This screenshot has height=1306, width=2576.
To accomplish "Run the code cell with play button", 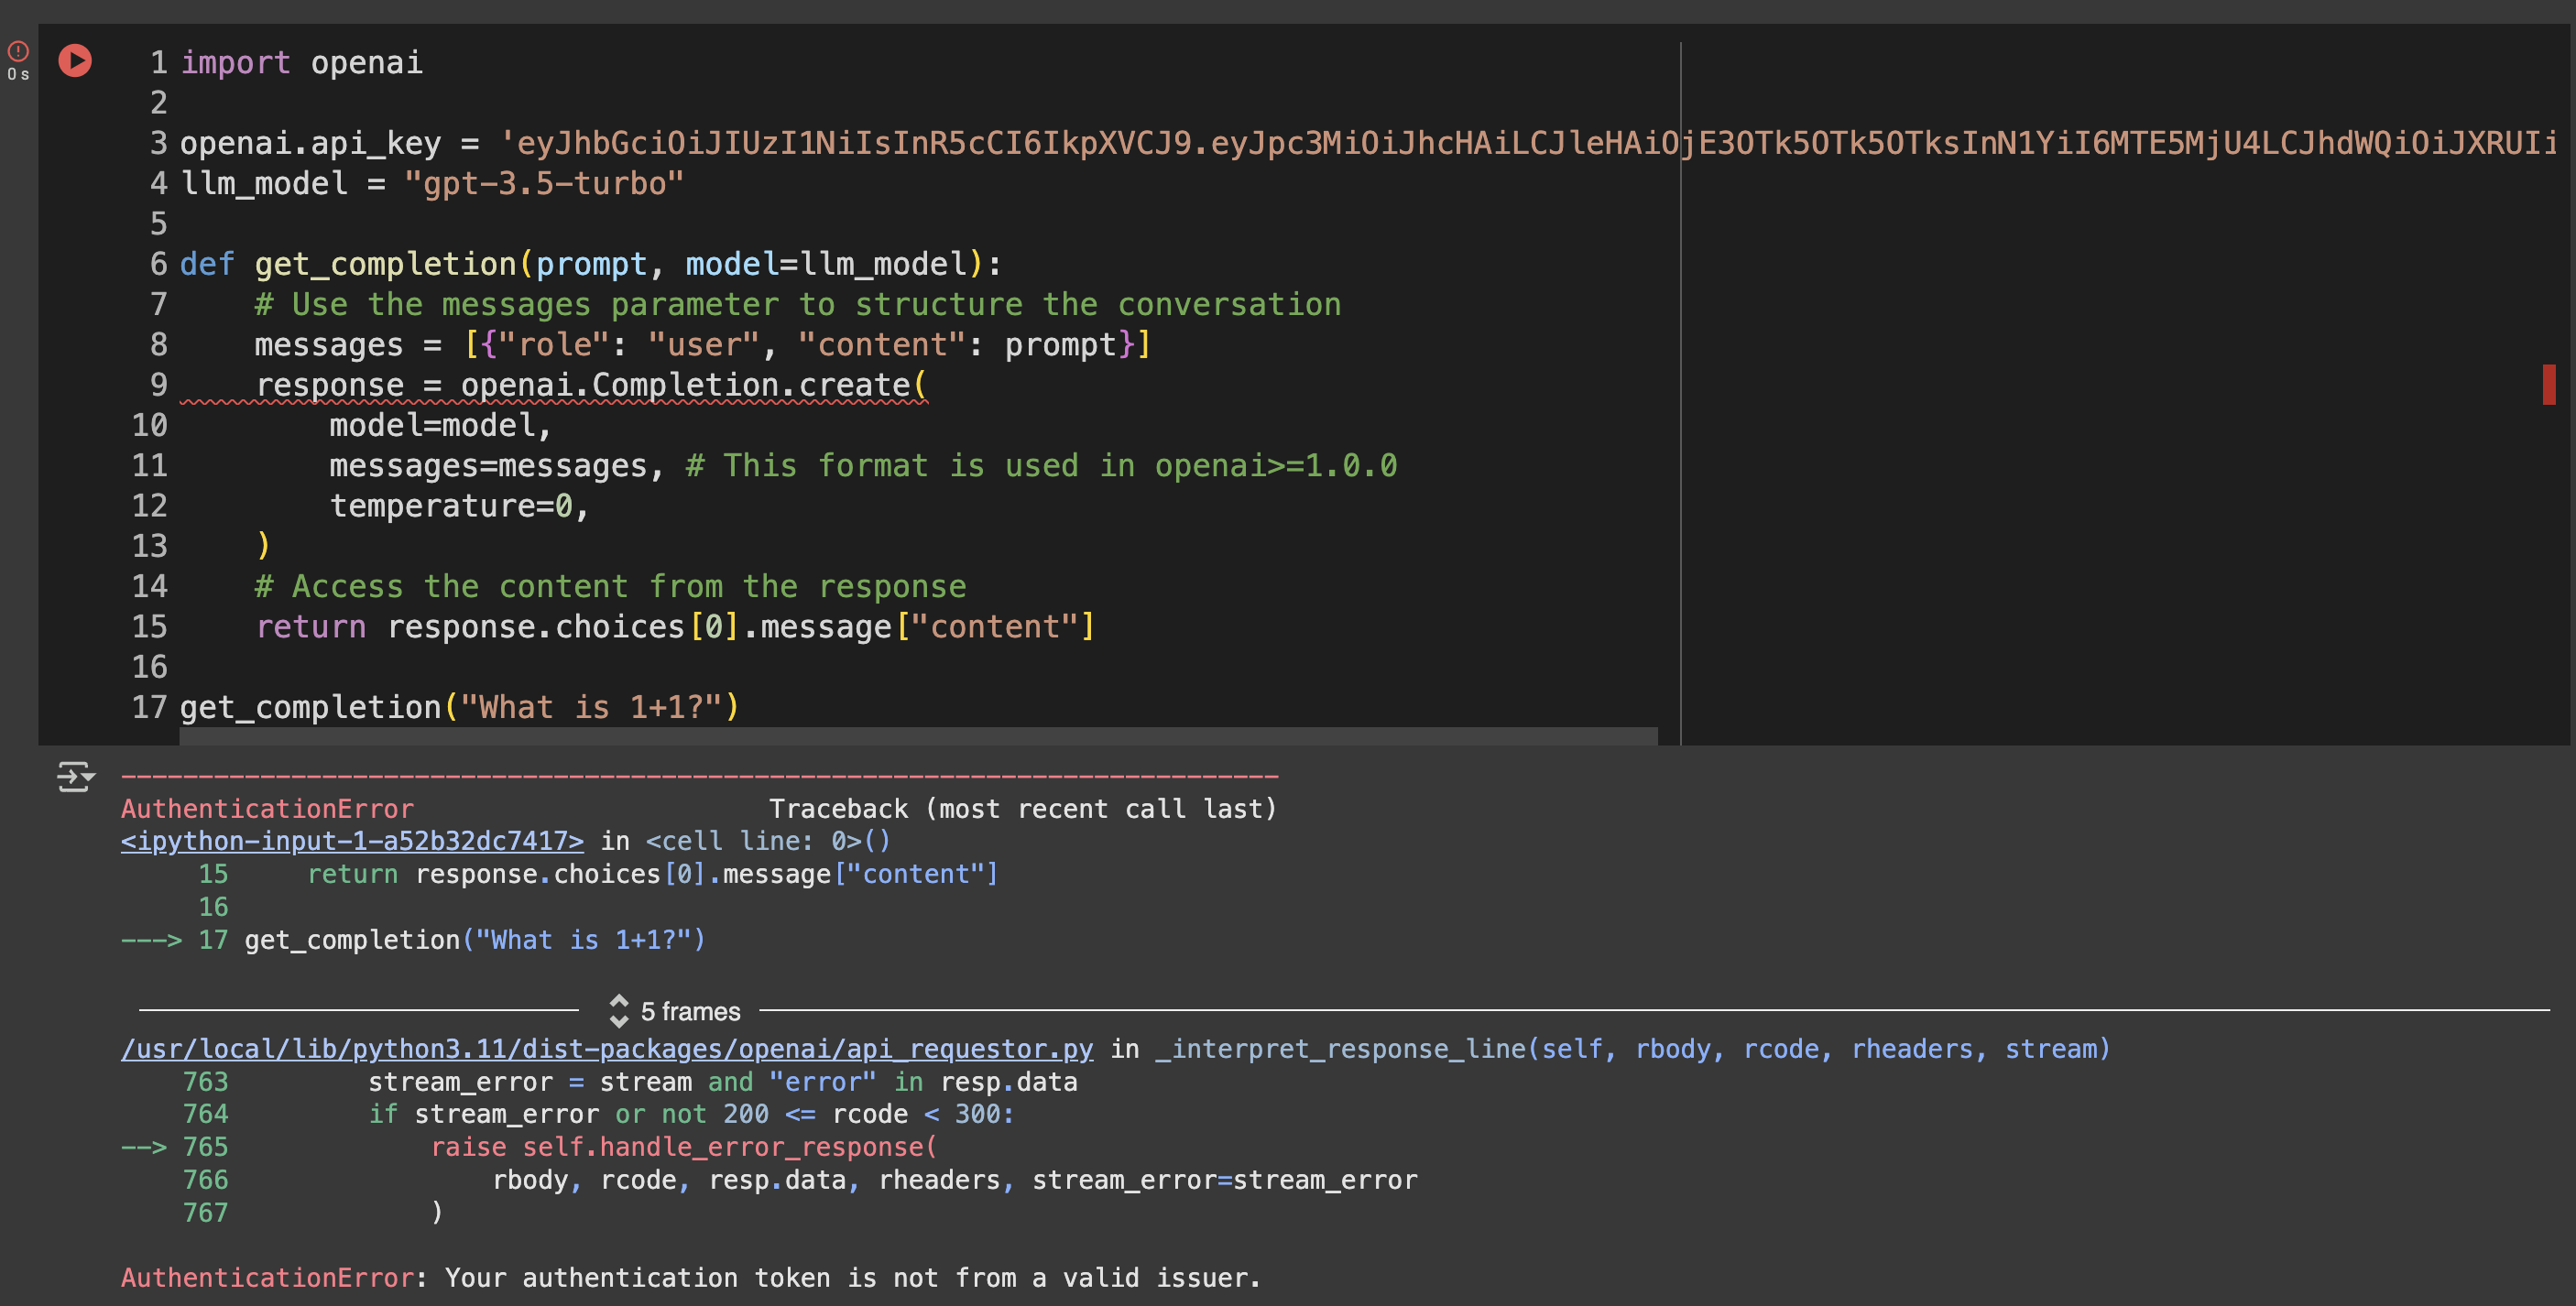I will (75, 61).
